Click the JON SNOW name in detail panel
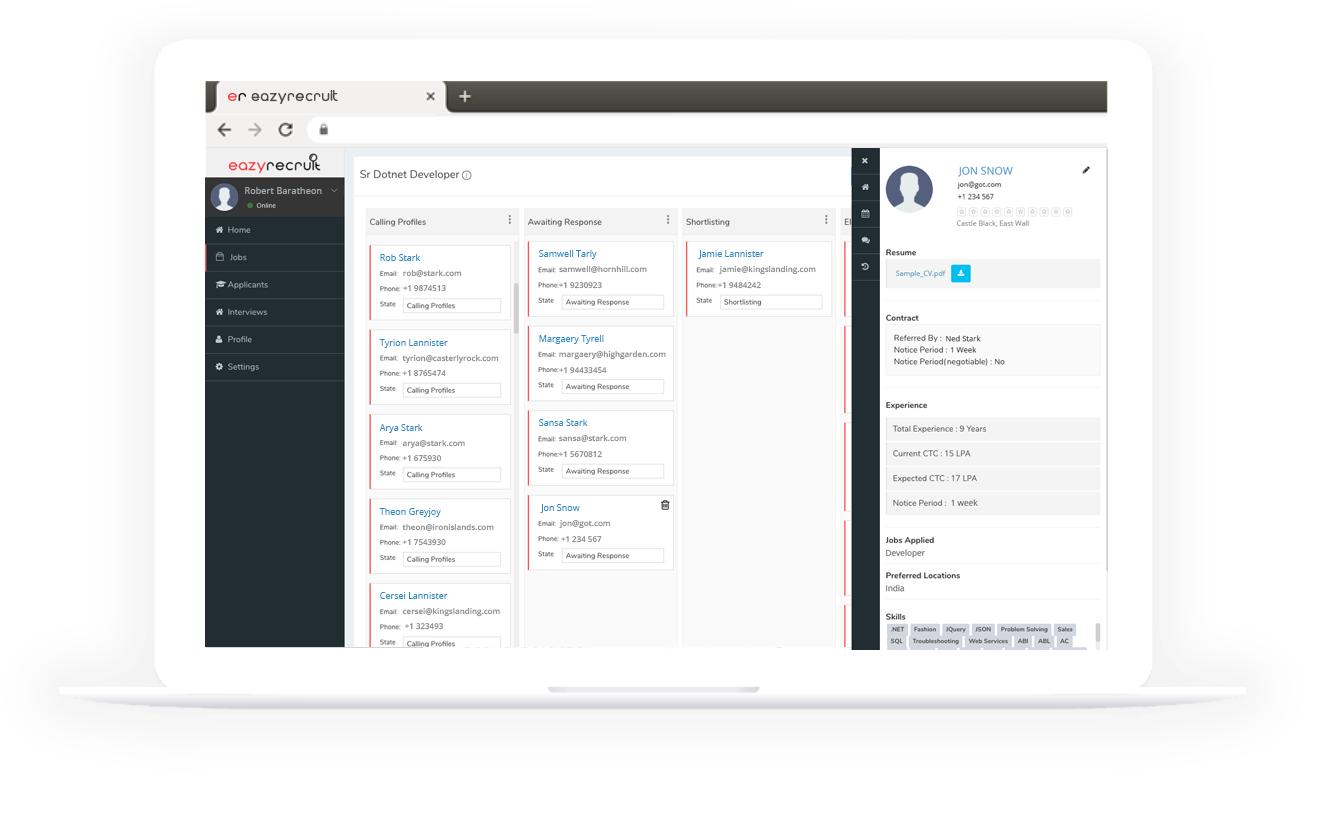The image size is (1343, 827). [x=985, y=172]
